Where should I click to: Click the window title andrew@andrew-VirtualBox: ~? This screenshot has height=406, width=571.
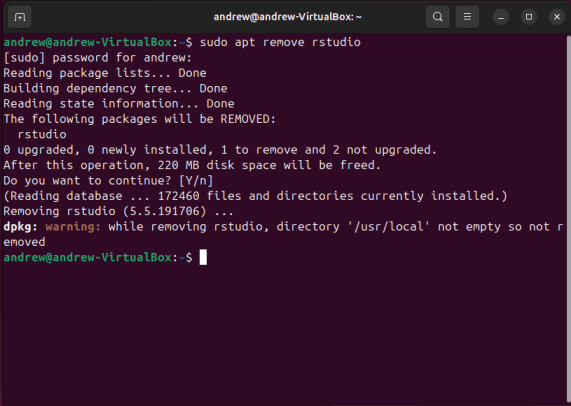[x=287, y=17]
